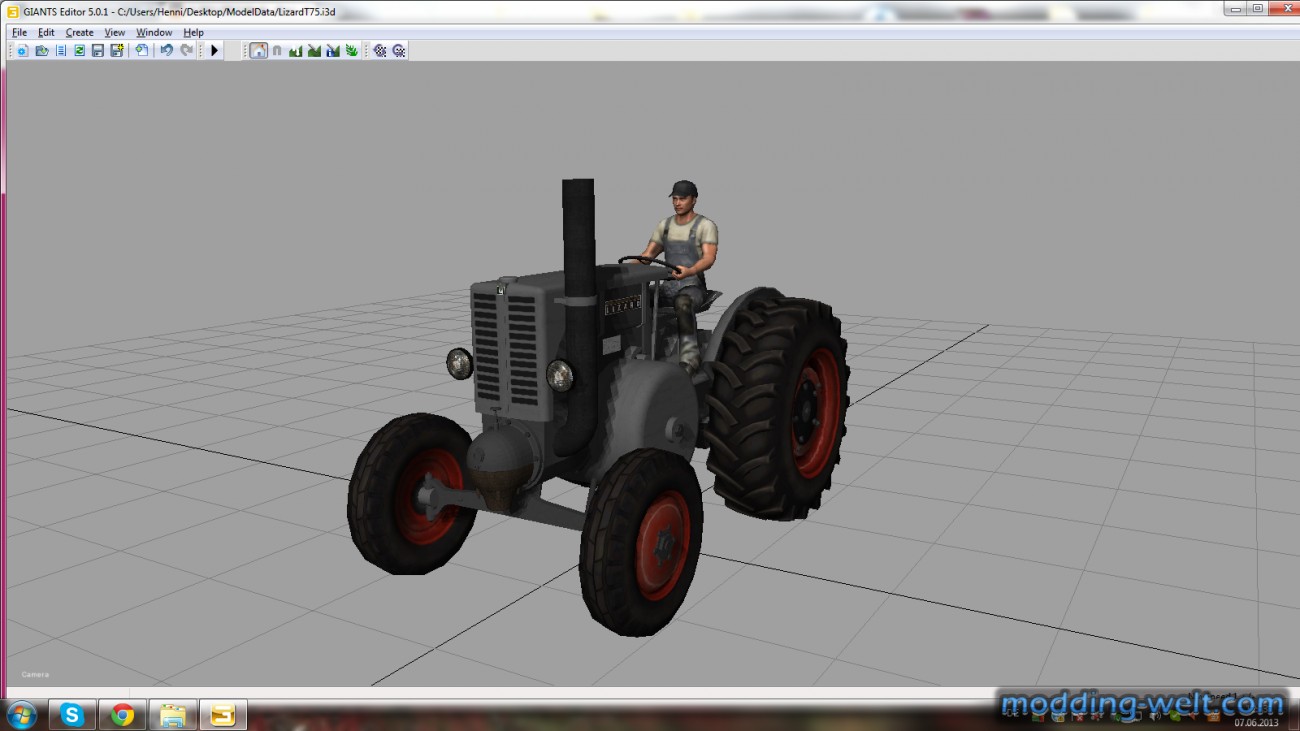This screenshot has height=731, width=1300.
Task: Click the New scene toolbar icon
Action: point(22,50)
